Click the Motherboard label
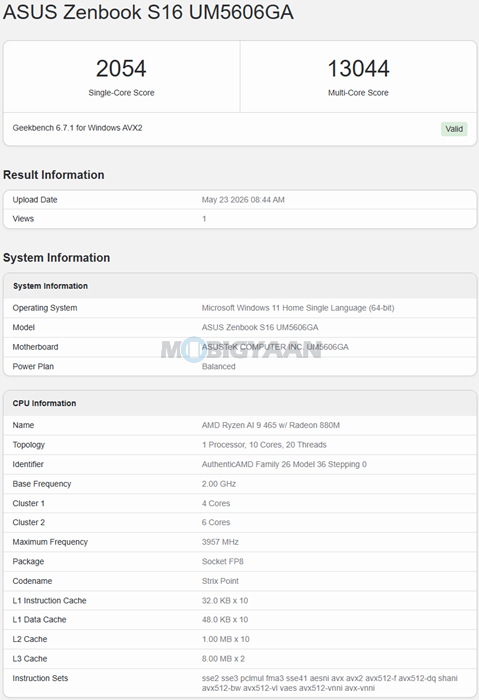This screenshot has width=479, height=700. pyautogui.click(x=35, y=347)
